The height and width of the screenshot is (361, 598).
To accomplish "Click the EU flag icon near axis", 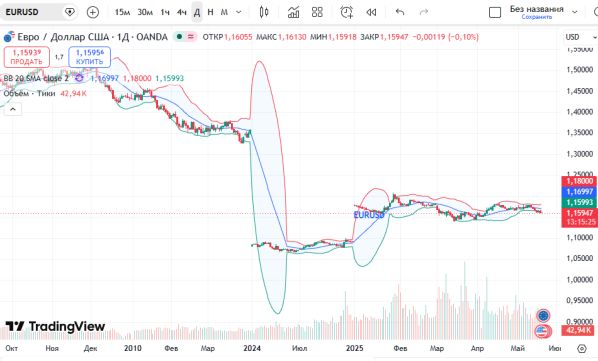I will 543,316.
